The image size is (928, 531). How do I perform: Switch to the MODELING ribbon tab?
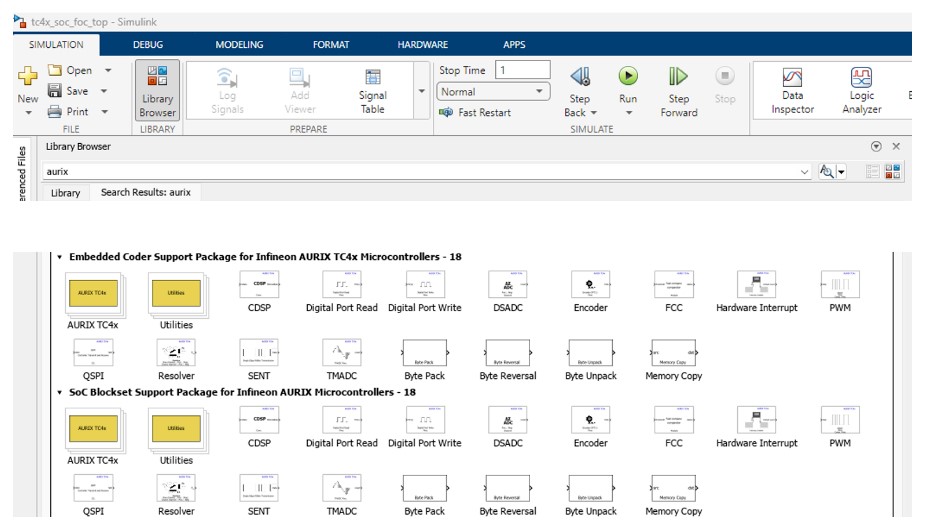tap(239, 44)
